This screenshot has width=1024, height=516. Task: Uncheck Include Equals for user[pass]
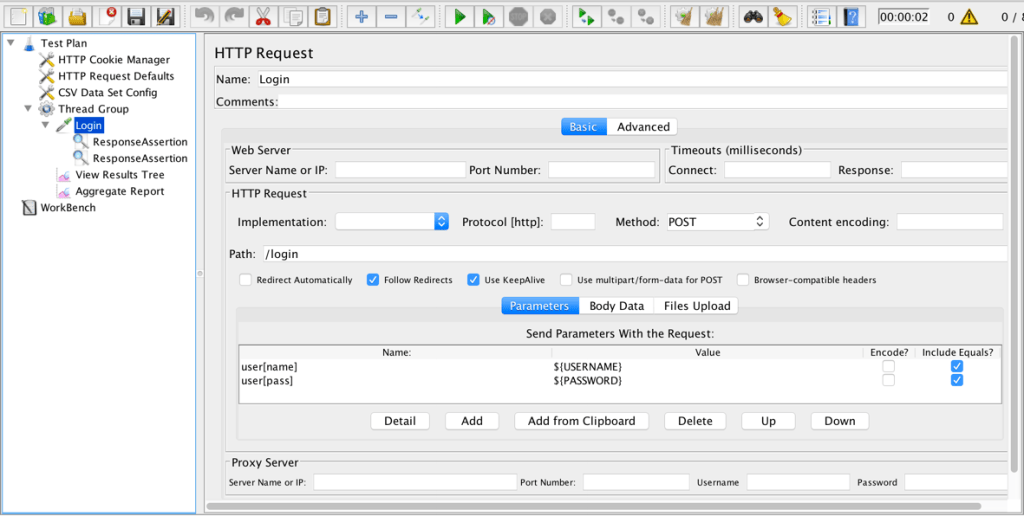957,380
